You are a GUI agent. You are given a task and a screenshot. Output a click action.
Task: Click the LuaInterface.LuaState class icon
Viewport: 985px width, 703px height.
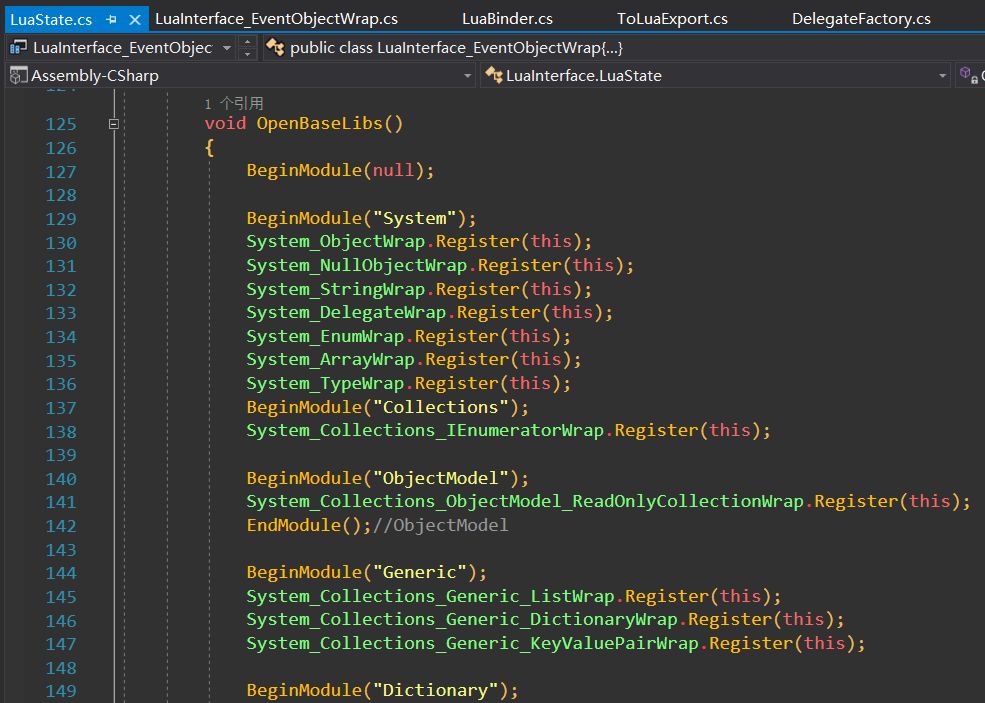pos(494,75)
